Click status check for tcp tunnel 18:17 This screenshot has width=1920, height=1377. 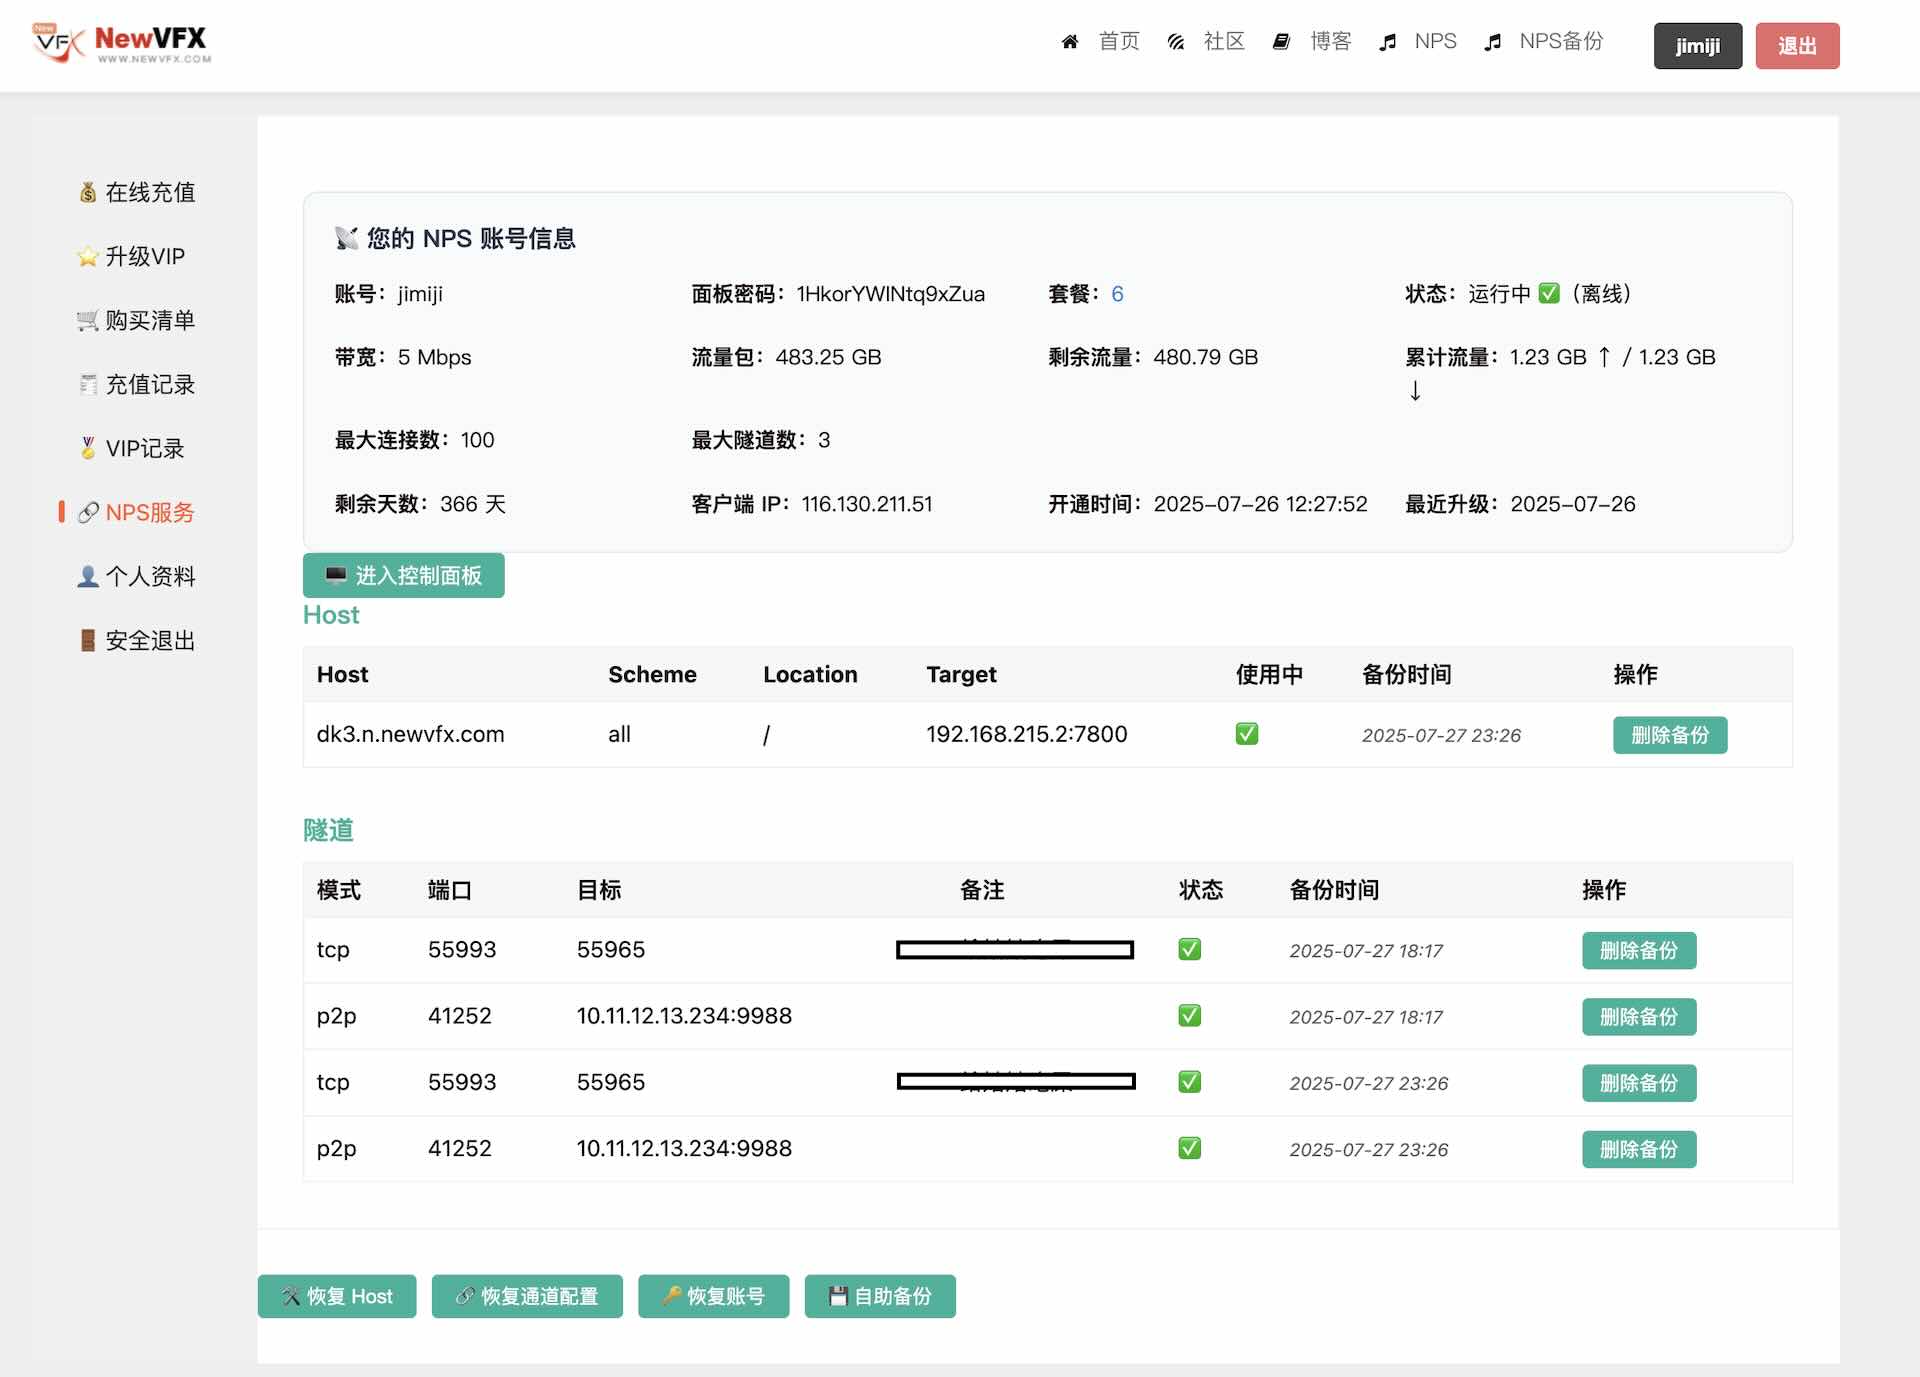[1190, 949]
